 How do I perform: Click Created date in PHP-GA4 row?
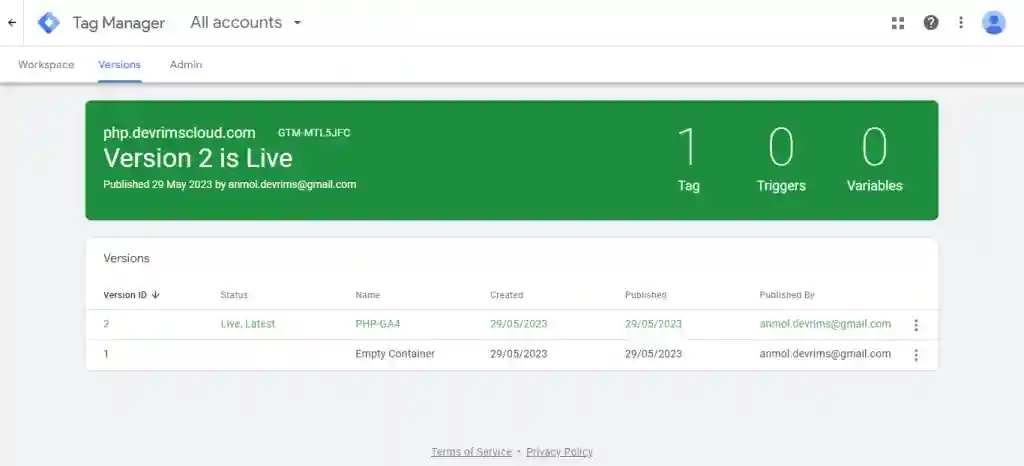coord(519,324)
